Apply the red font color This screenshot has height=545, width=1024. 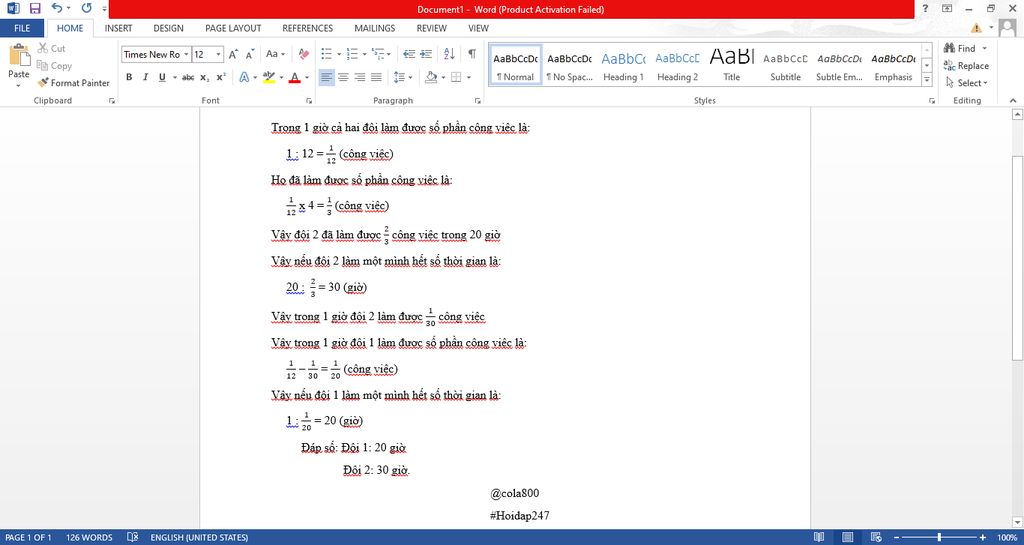tap(295, 77)
